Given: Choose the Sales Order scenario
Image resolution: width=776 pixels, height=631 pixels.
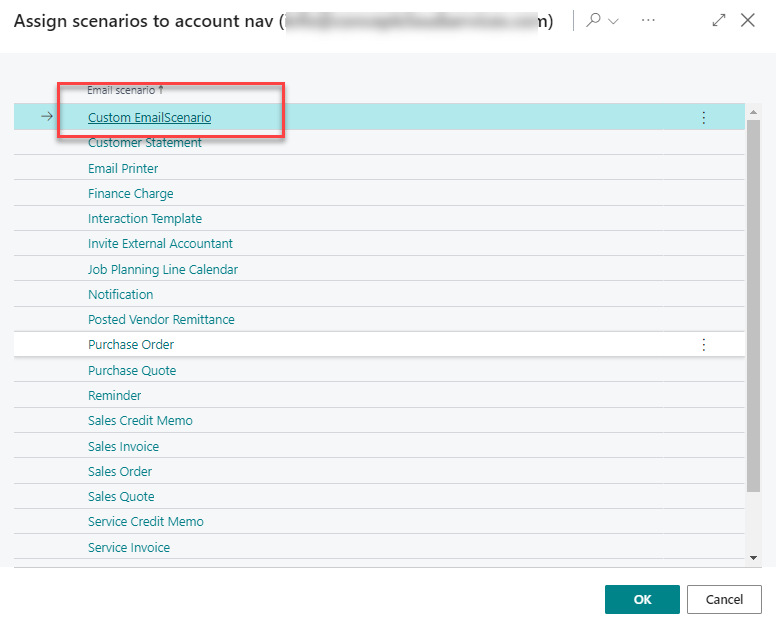Looking at the screenshot, I should pos(120,472).
